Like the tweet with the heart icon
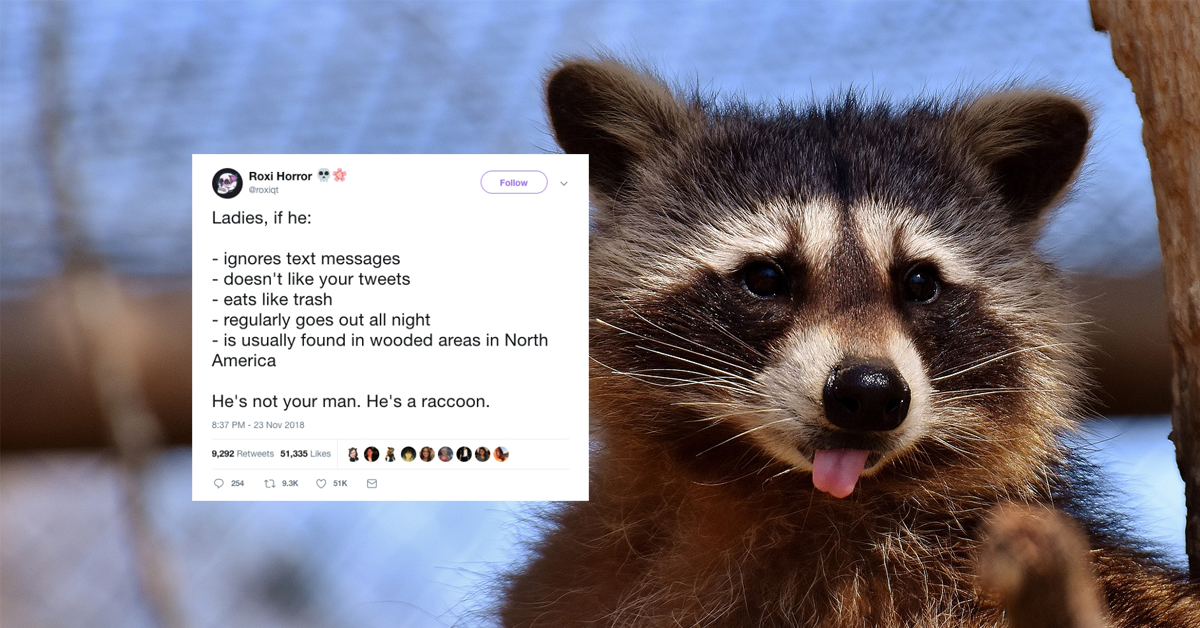The width and height of the screenshot is (1200, 628). [321, 483]
